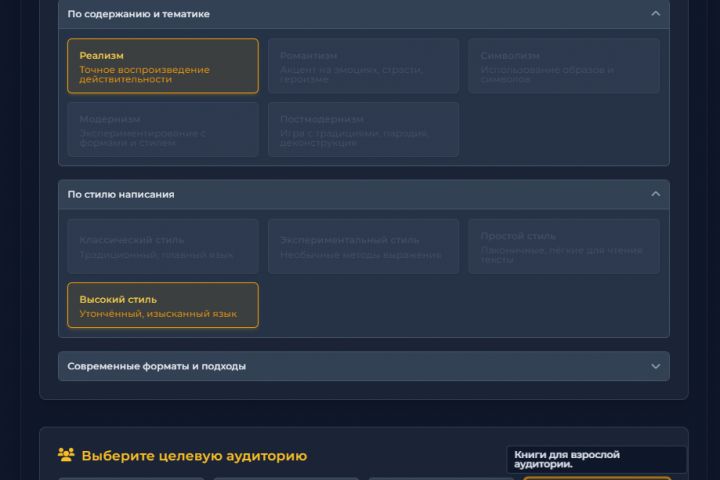The height and width of the screenshot is (480, 720).
Task: Select the 'Символизм' option card
Action: 564,66
